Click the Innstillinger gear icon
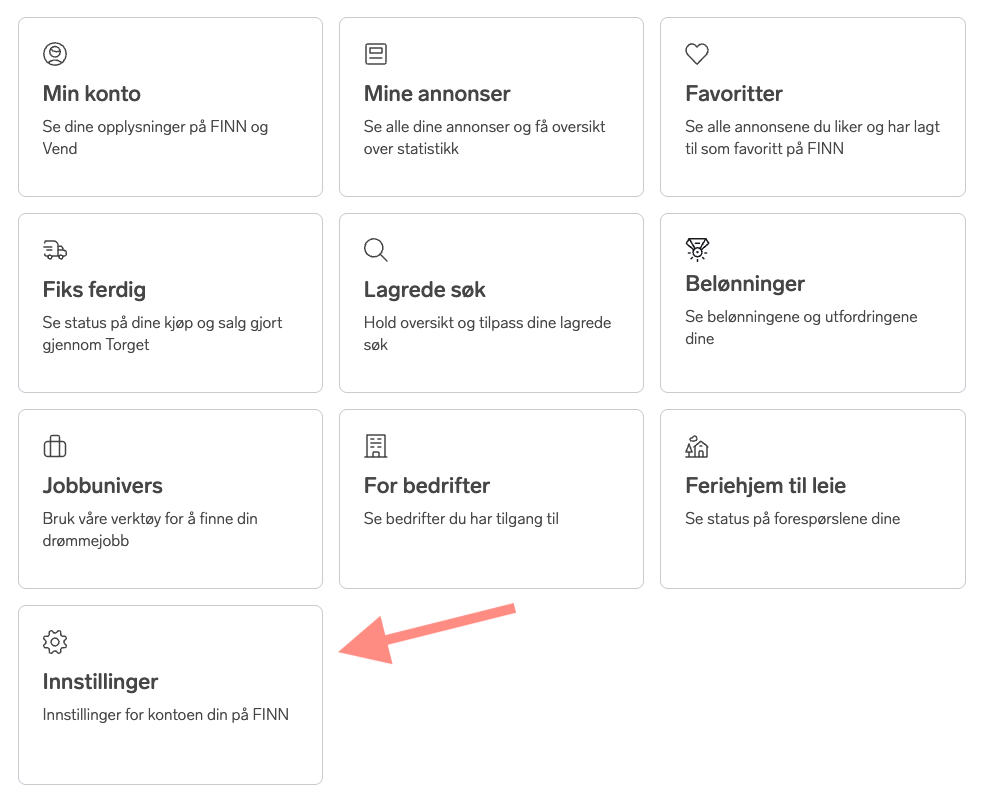 55,642
